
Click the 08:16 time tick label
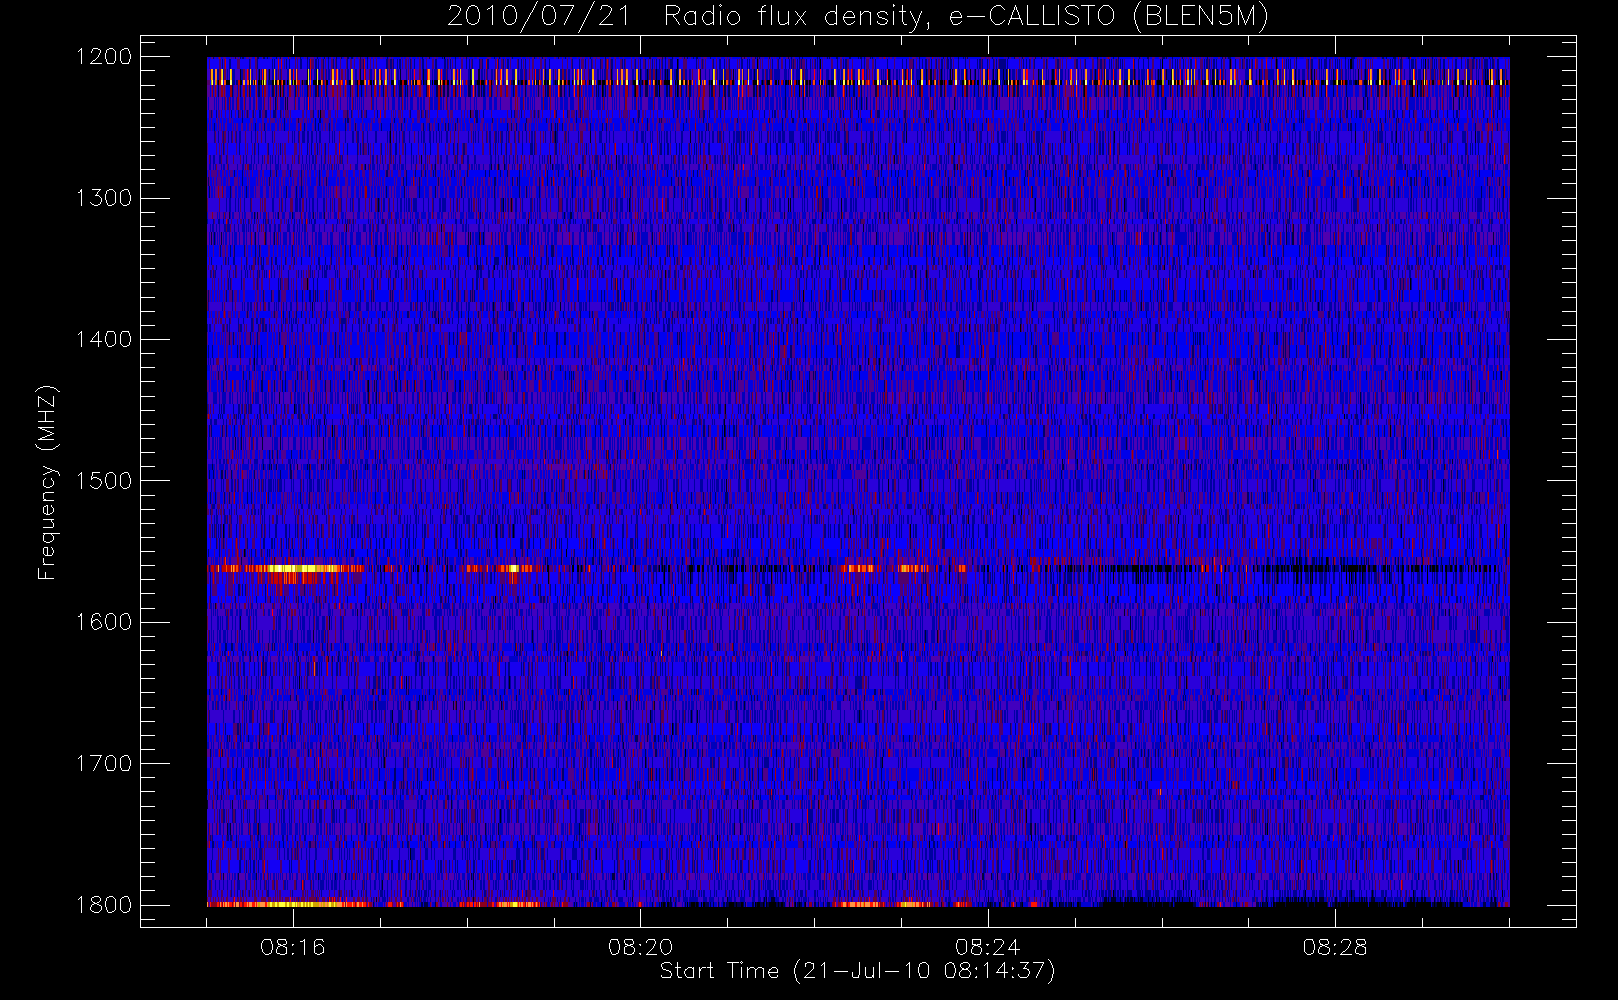pyautogui.click(x=293, y=947)
